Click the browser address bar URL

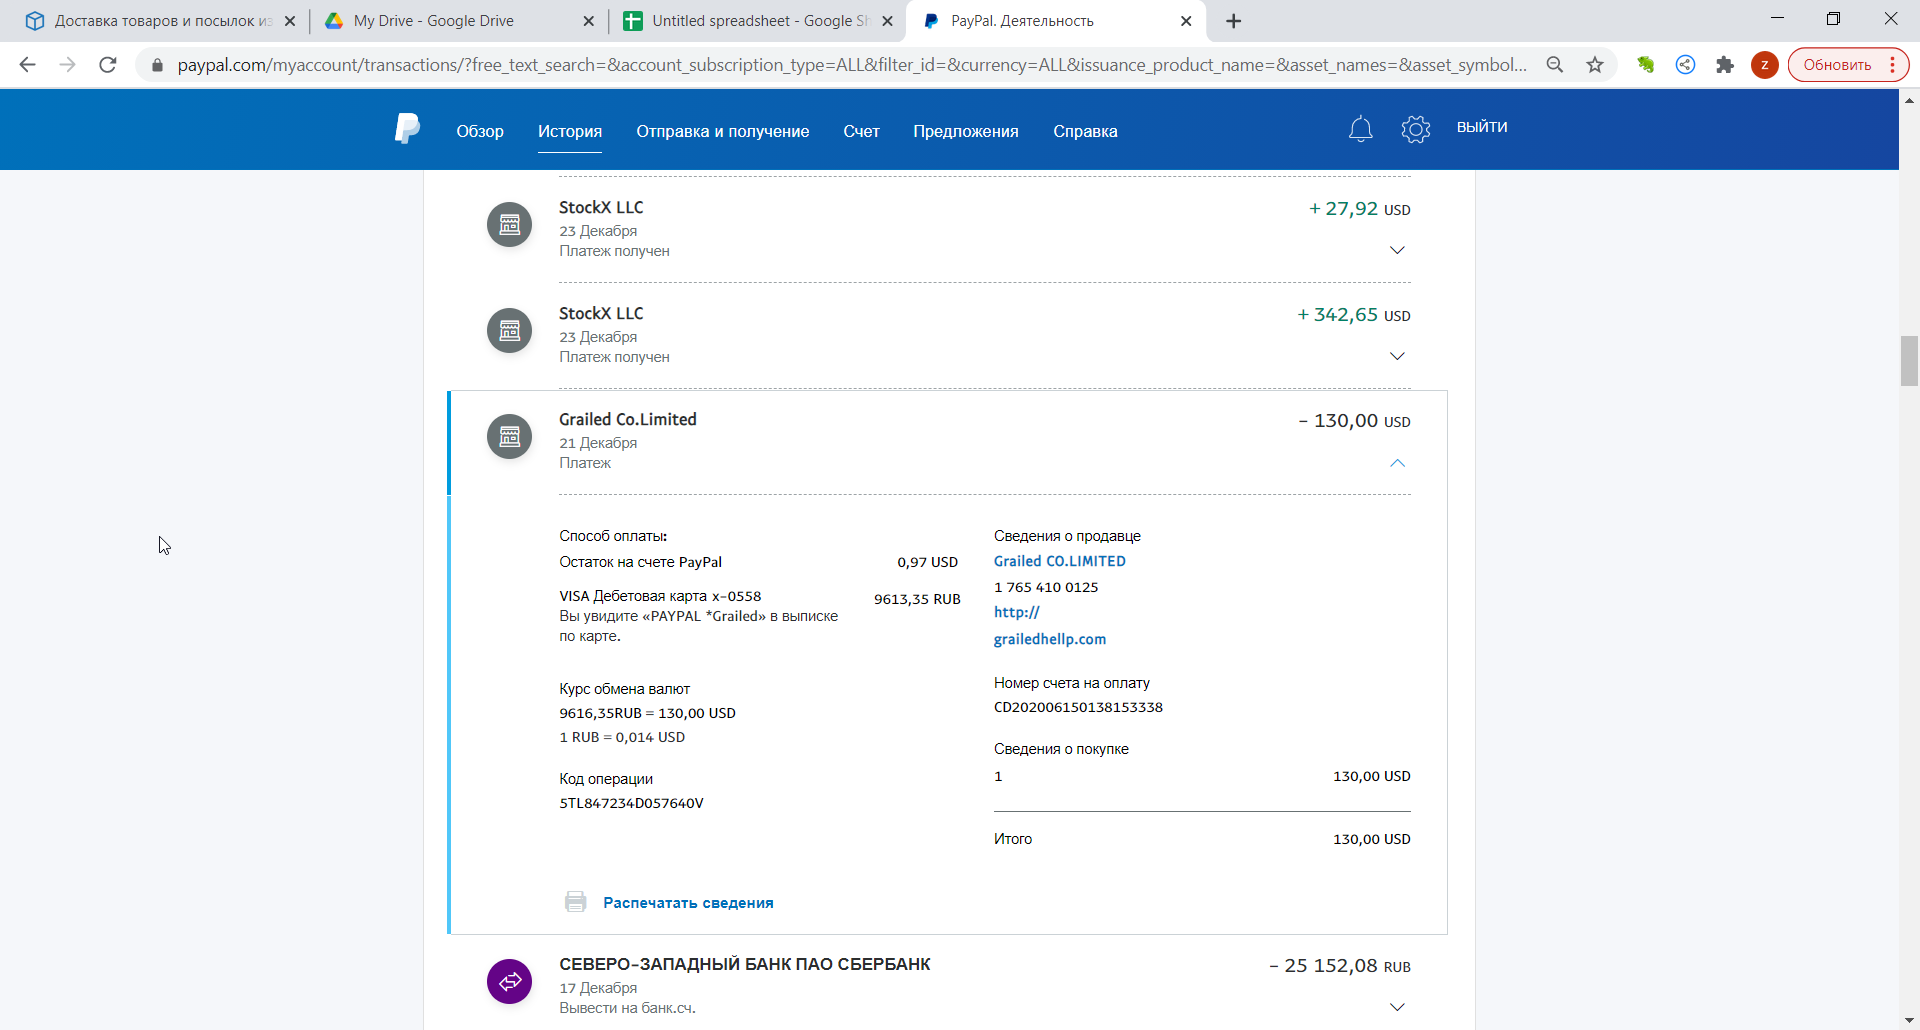click(850, 65)
